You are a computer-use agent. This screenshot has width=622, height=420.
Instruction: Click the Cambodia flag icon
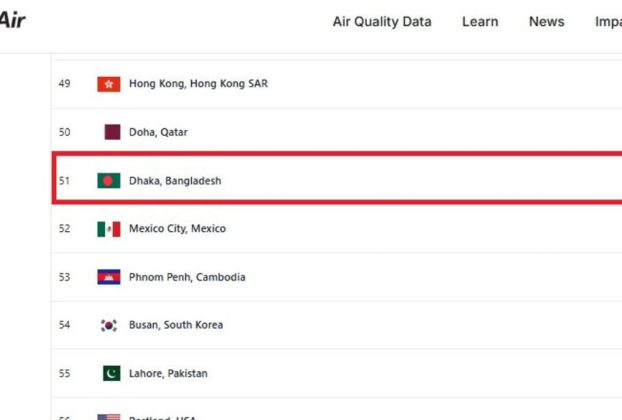[x=109, y=277]
